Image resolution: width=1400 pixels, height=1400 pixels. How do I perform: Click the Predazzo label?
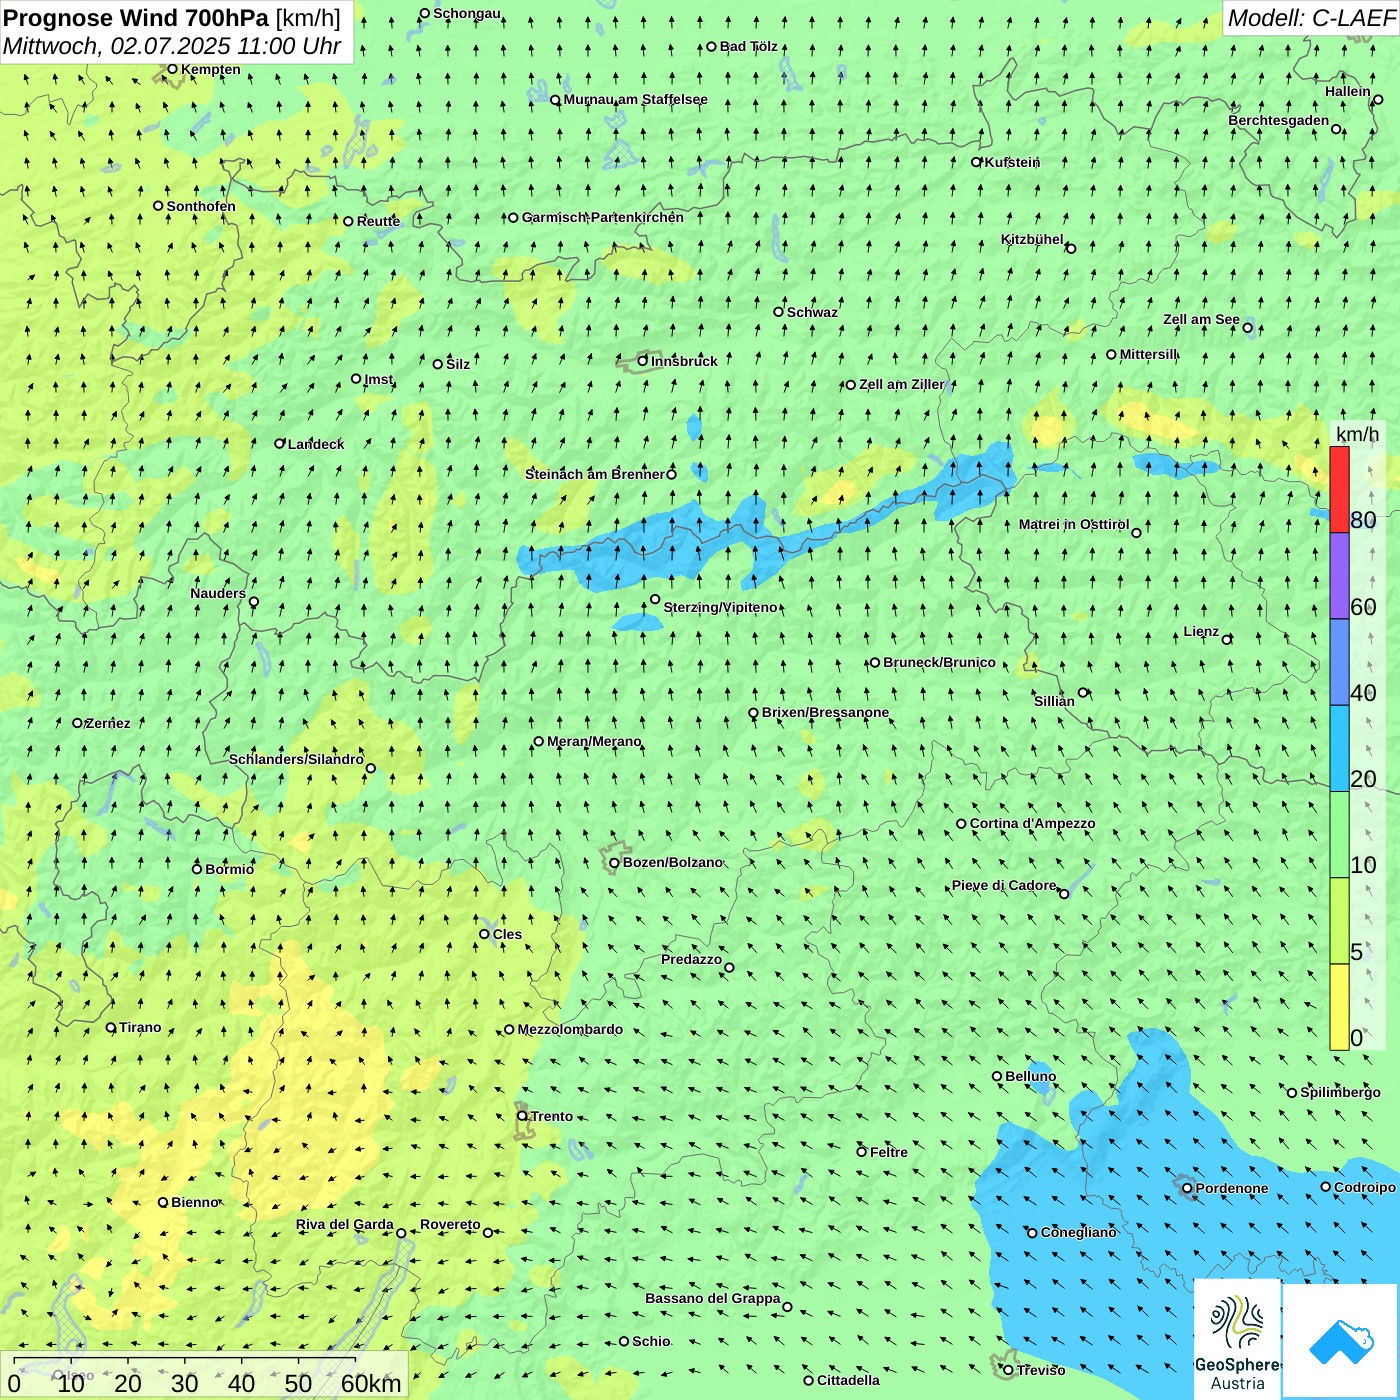click(x=691, y=959)
